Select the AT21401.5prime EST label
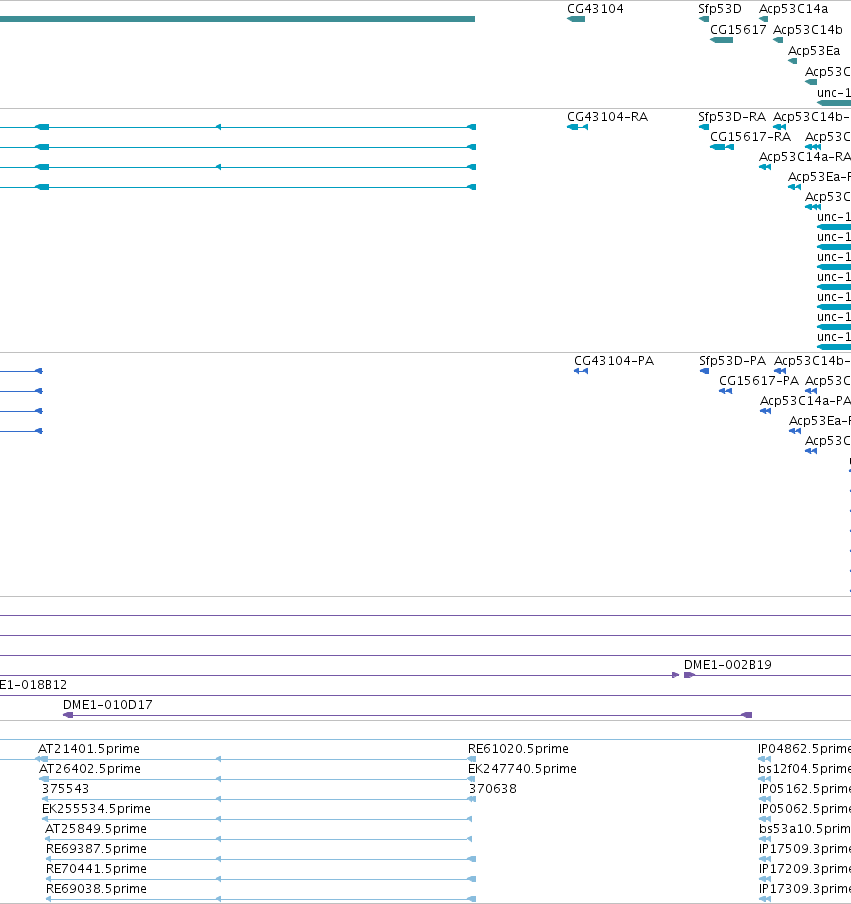This screenshot has height=904, width=851. pyautogui.click(x=89, y=749)
